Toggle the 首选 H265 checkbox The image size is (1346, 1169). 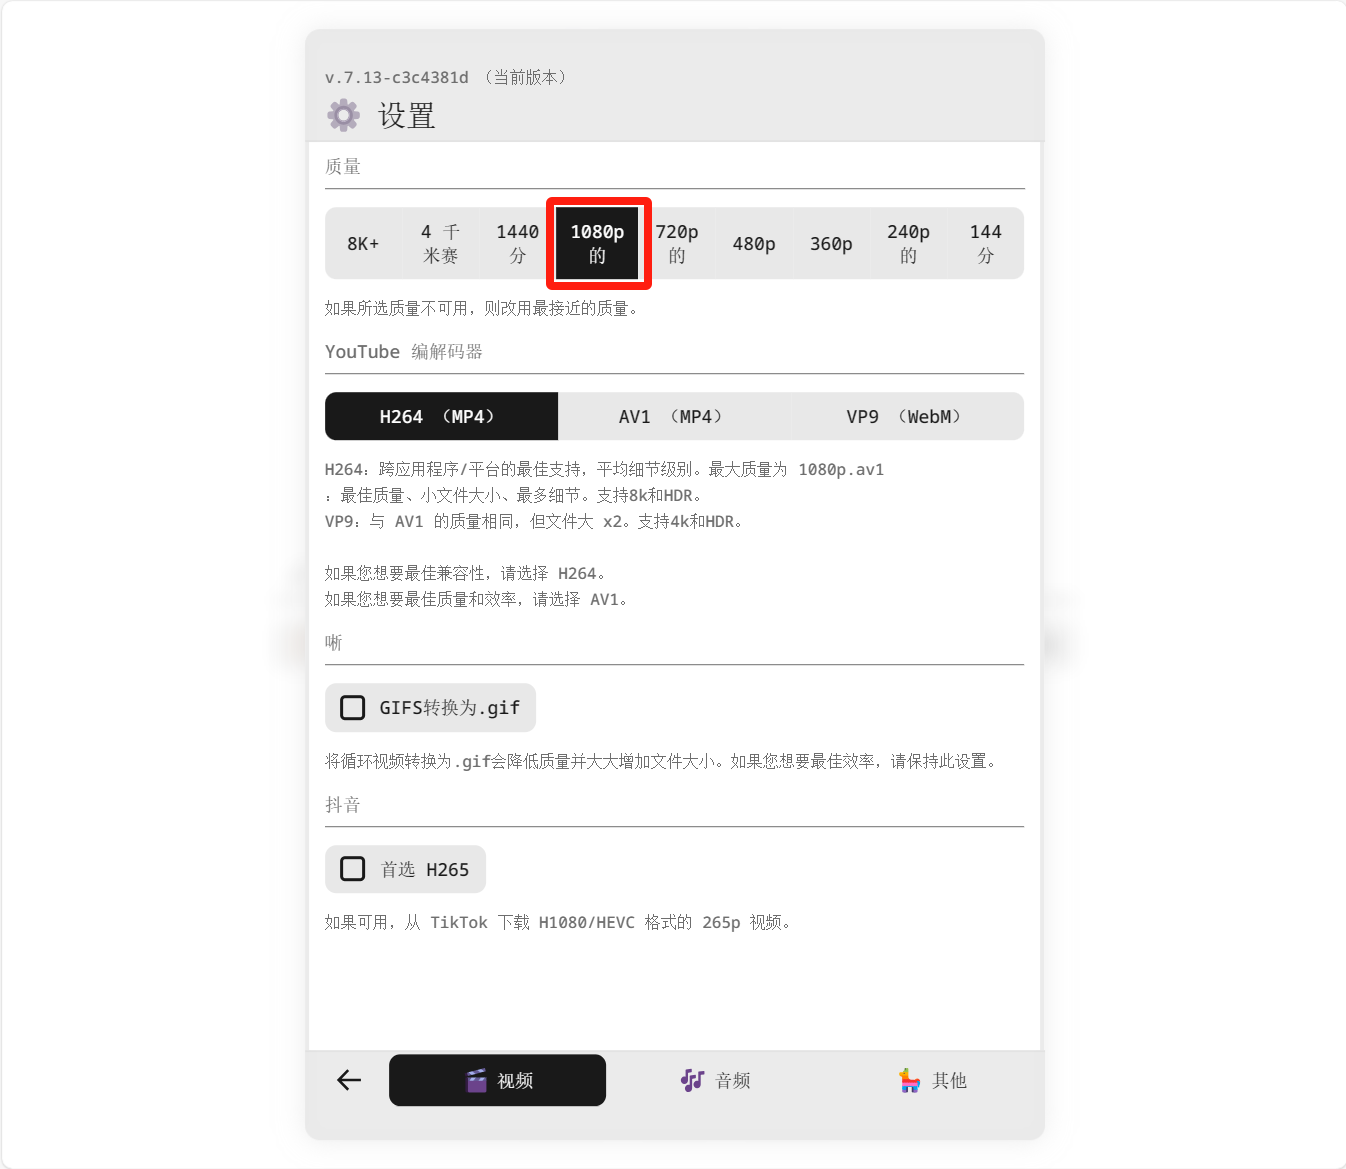coord(353,869)
